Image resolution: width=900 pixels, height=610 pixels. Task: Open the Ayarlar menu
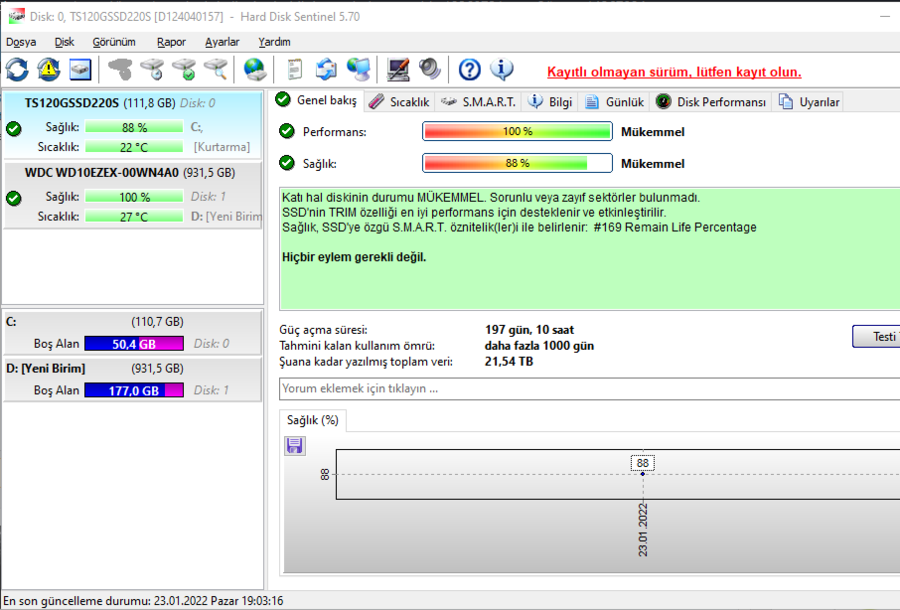pos(222,42)
